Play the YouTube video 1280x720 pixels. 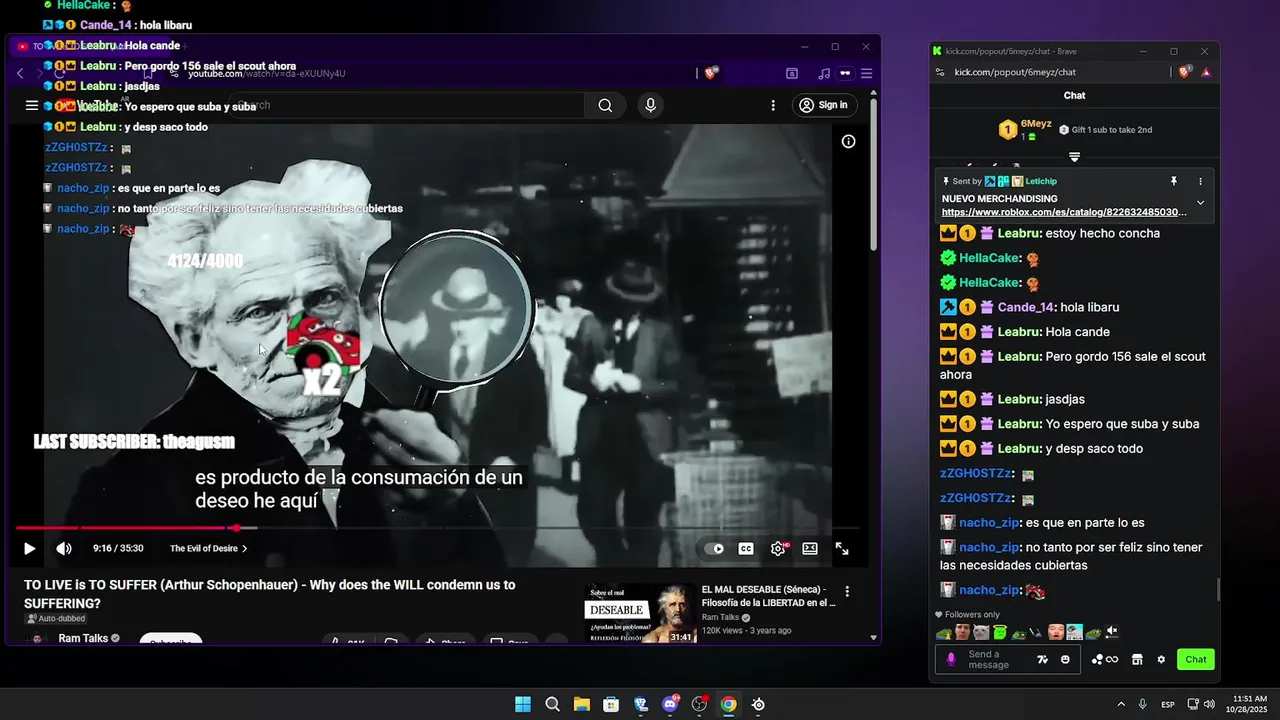[29, 548]
